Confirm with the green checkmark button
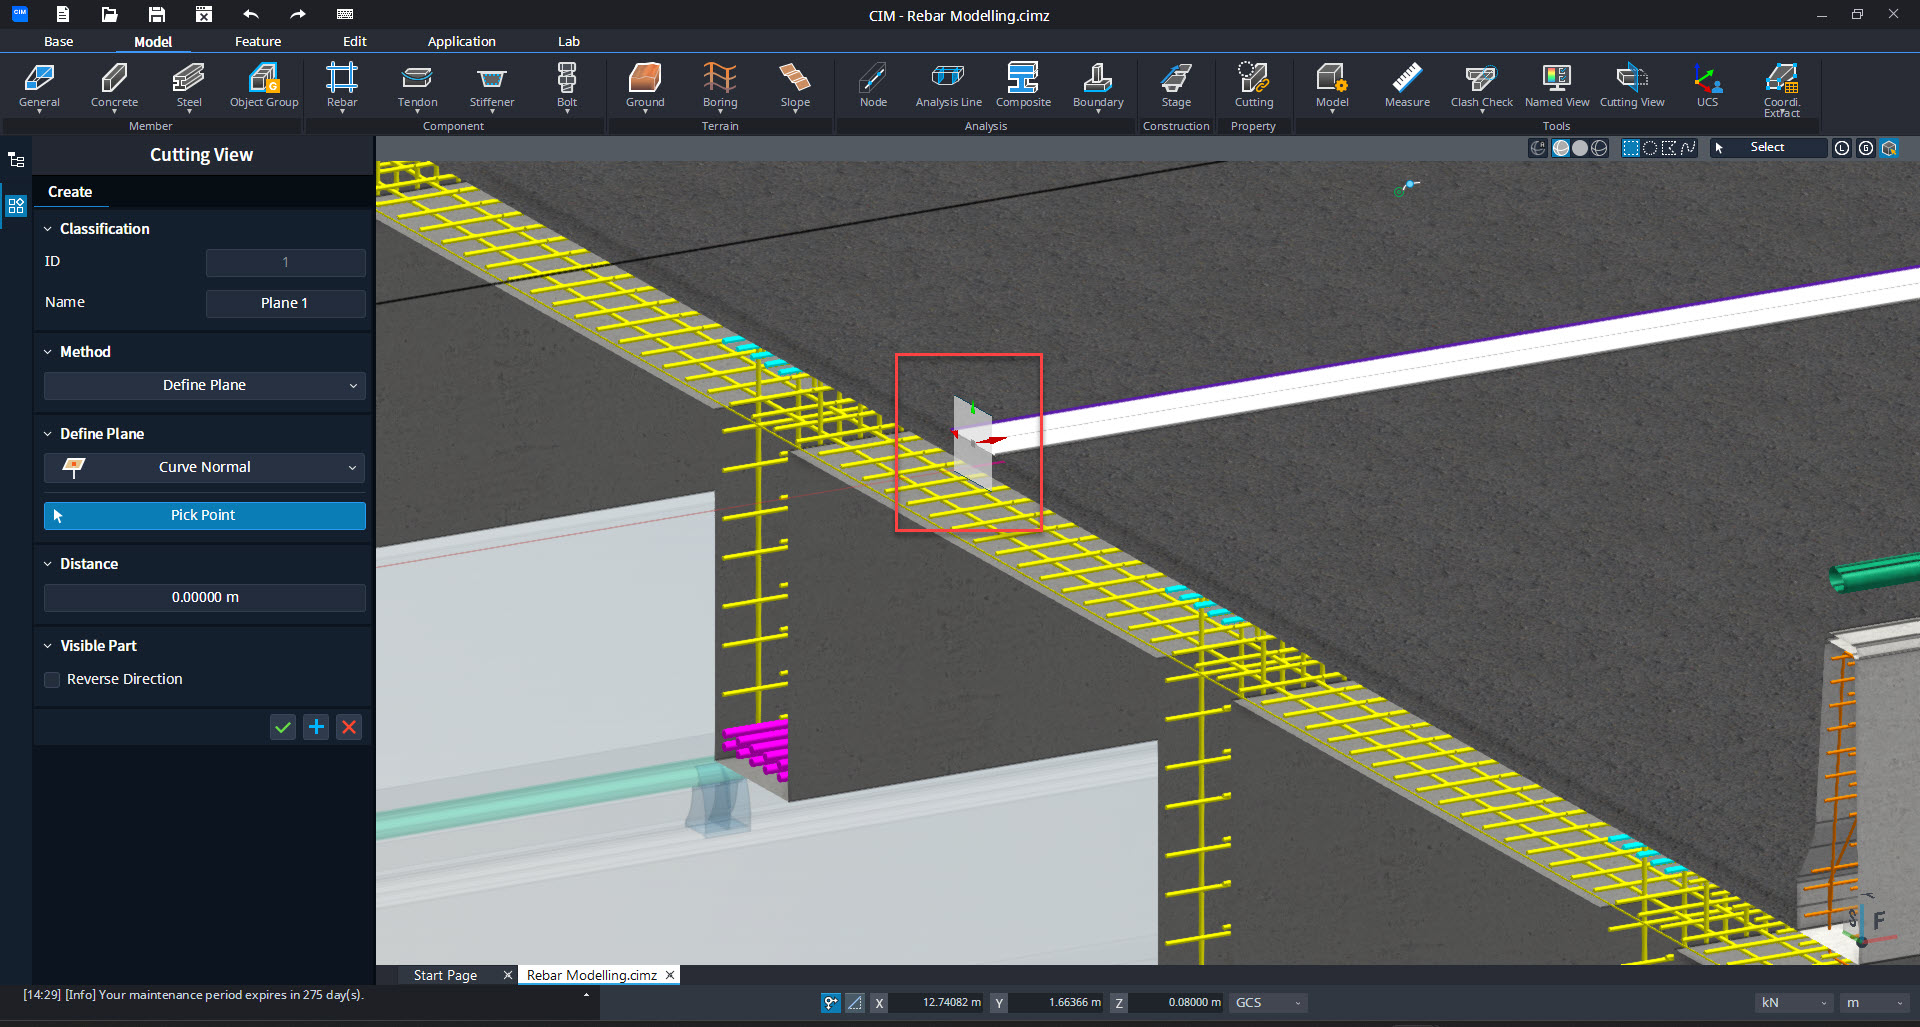Viewport: 1920px width, 1027px height. (x=283, y=727)
